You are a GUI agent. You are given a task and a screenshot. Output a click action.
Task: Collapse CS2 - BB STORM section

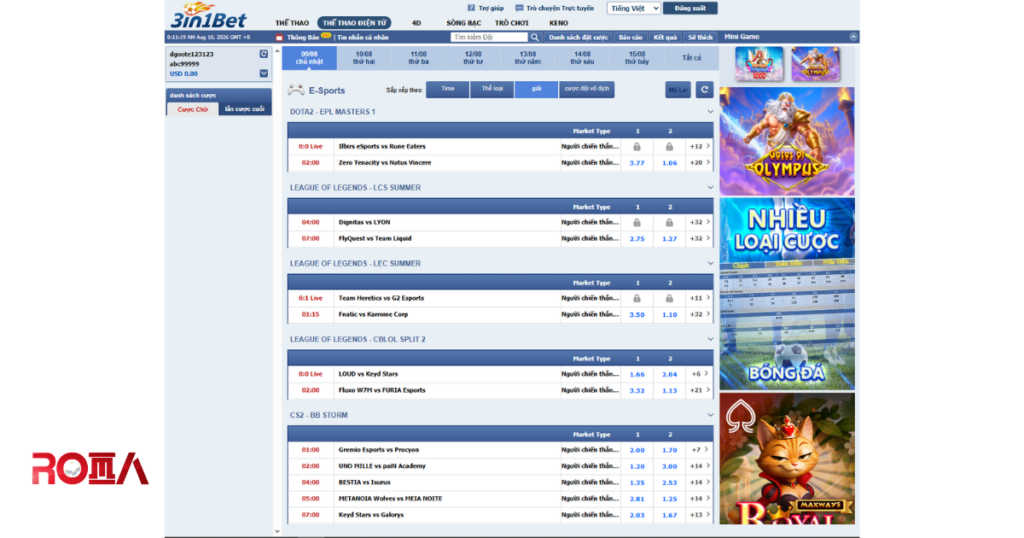(710, 415)
